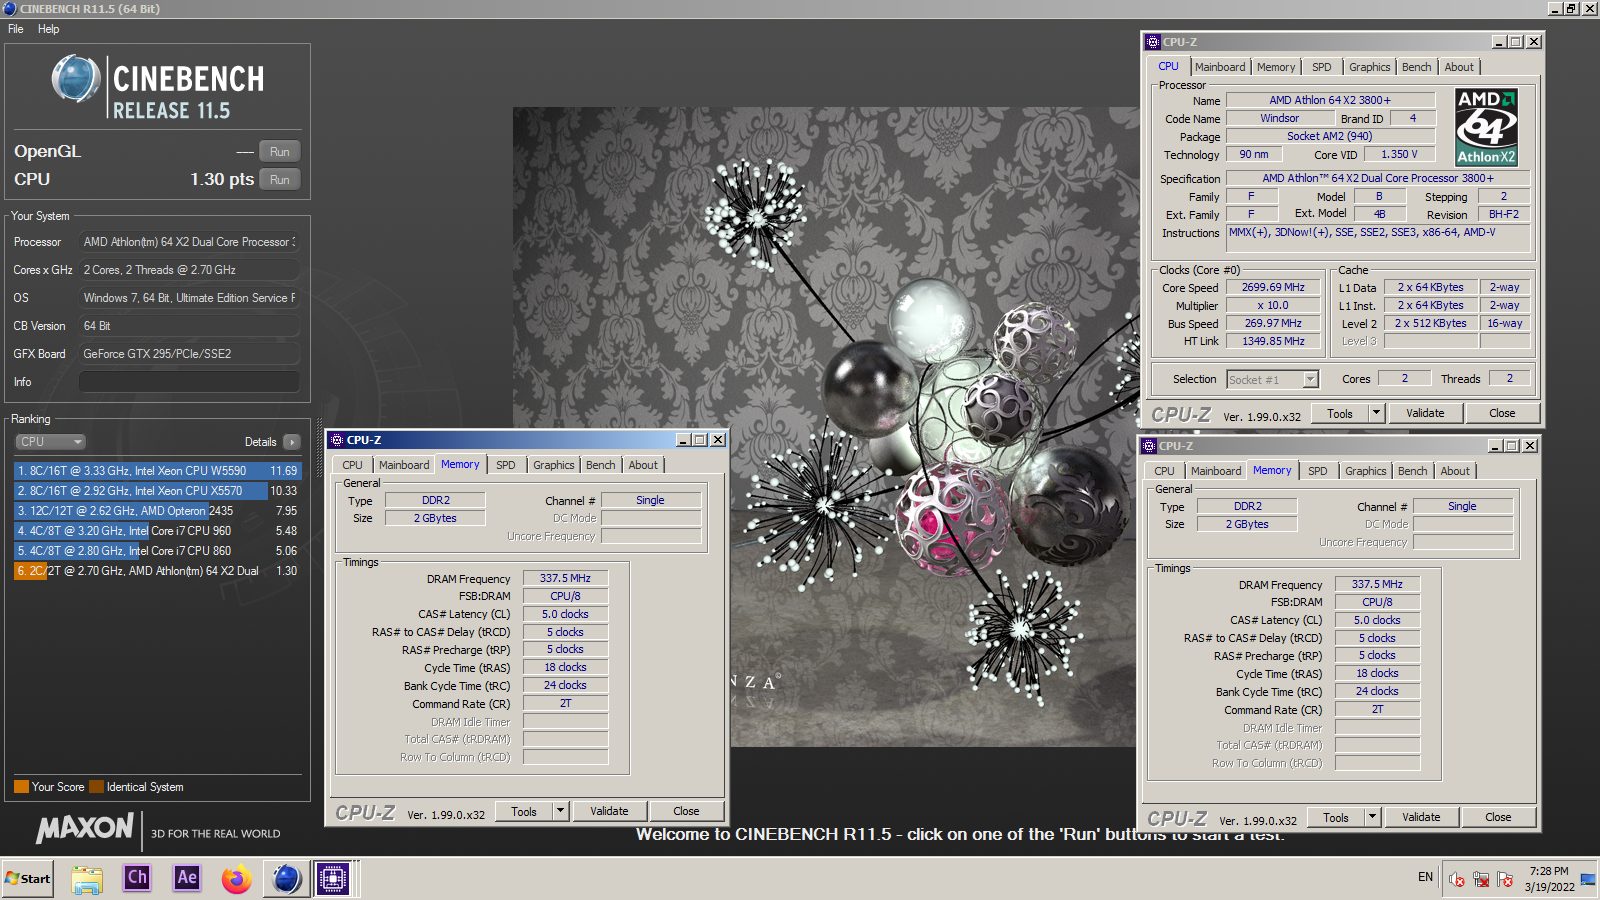Click the orange Your Score legend swatch
The width and height of the screenshot is (1600, 900).
tap(21, 786)
